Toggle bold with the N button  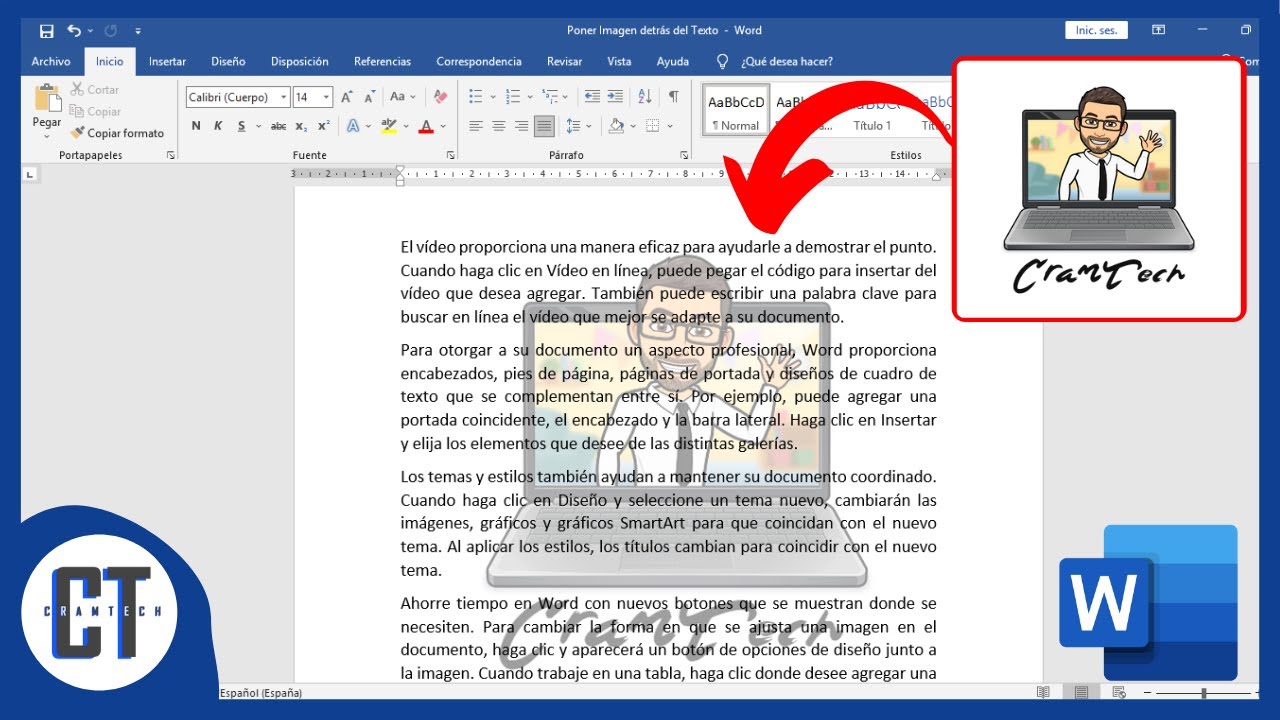click(x=196, y=126)
